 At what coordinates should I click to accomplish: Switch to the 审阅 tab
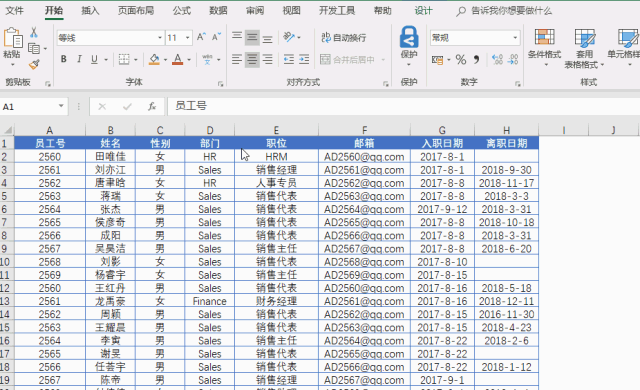click(255, 11)
